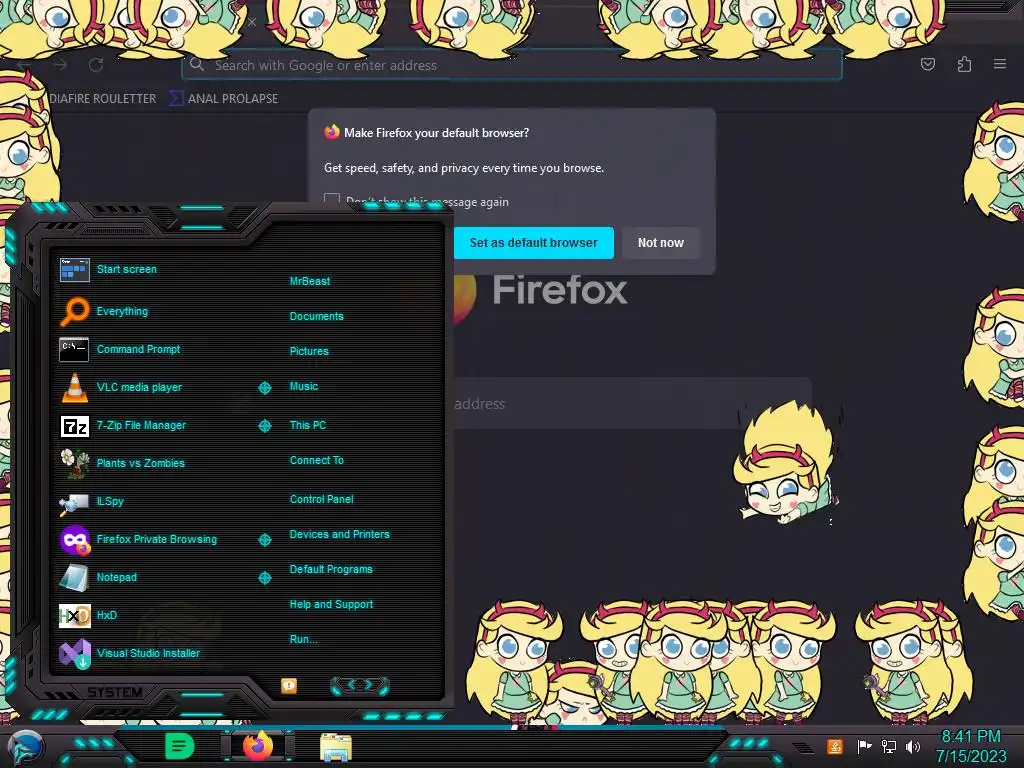Open shutdown options arrows in start menu
Screen dimensions: 1024x768
tap(360, 685)
